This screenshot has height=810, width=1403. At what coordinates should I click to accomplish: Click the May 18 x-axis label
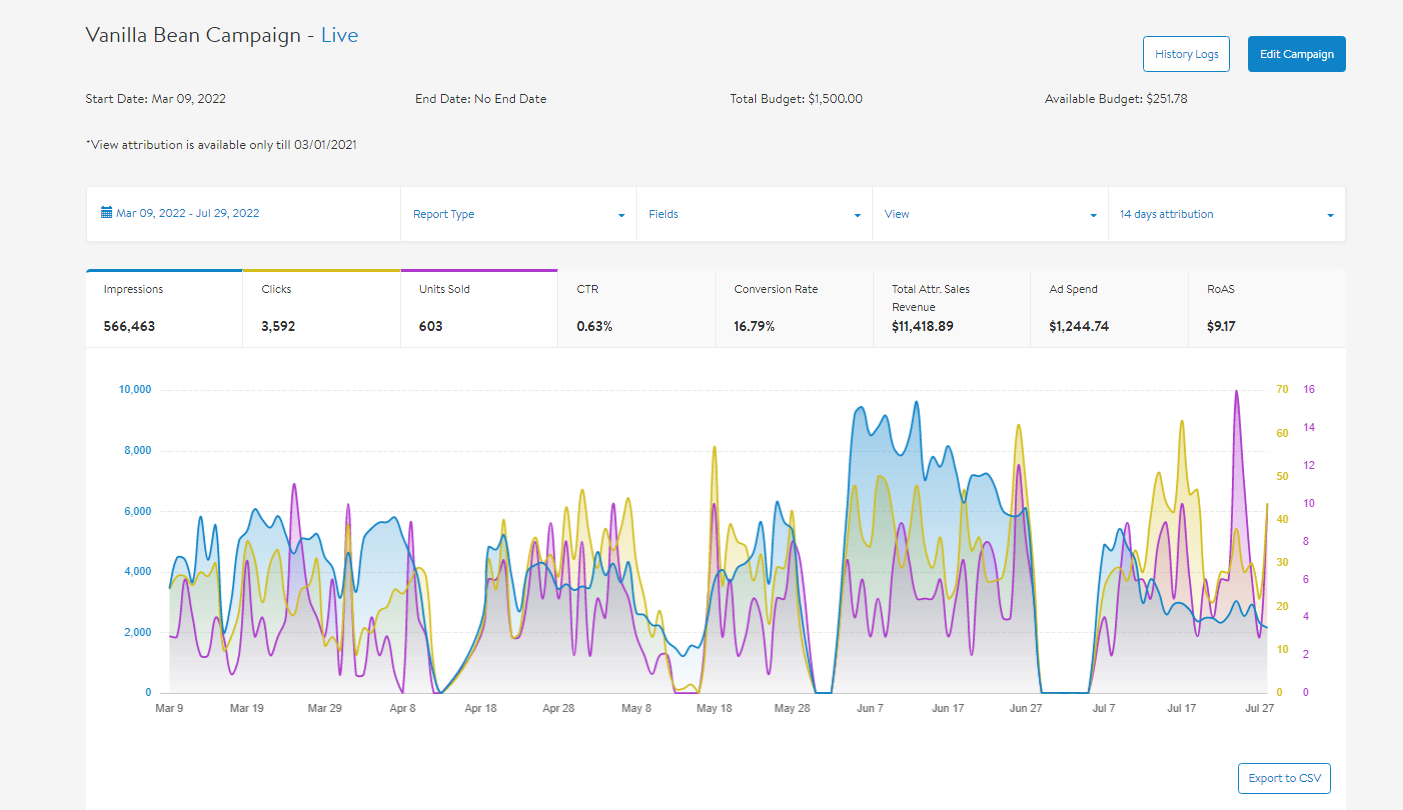(714, 708)
